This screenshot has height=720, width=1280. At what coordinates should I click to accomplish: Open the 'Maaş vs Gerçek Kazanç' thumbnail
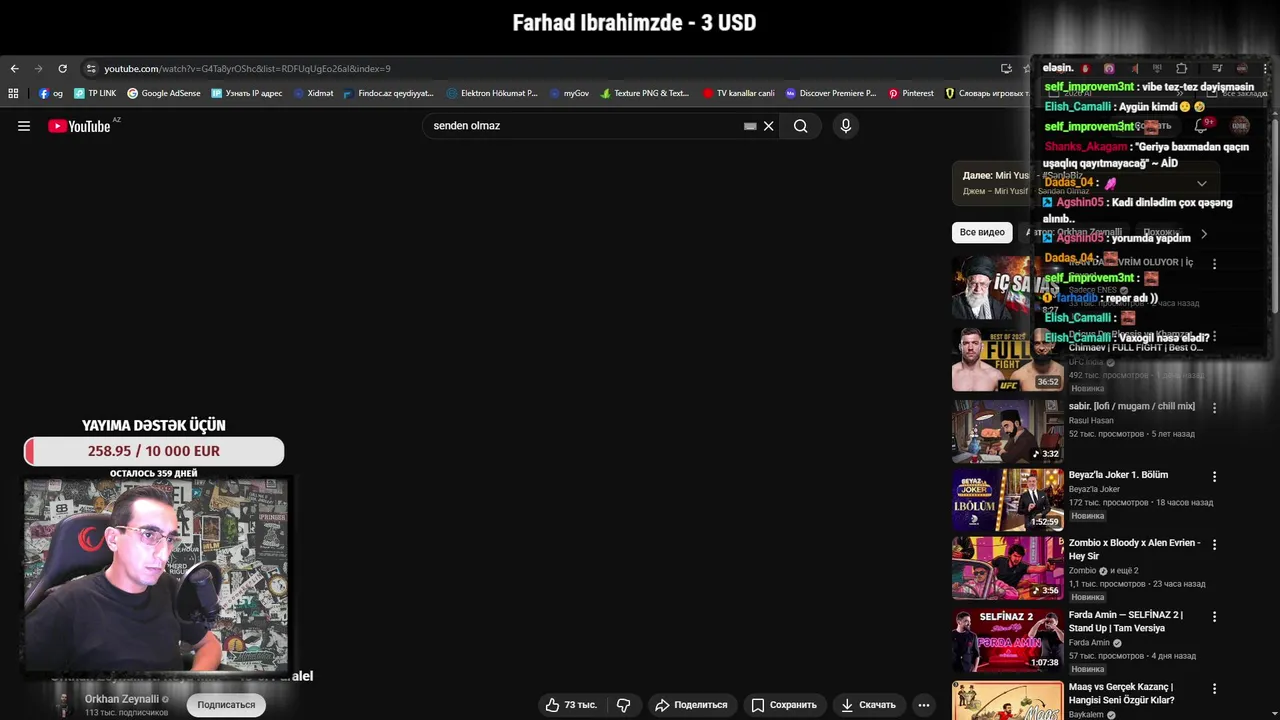point(1007,700)
